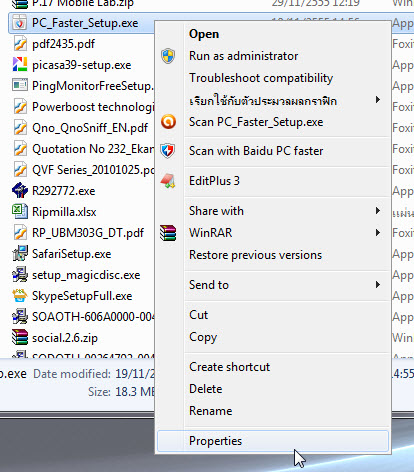
Task: Choose Troubleshoot compatibility in context menu
Action: click(x=261, y=78)
